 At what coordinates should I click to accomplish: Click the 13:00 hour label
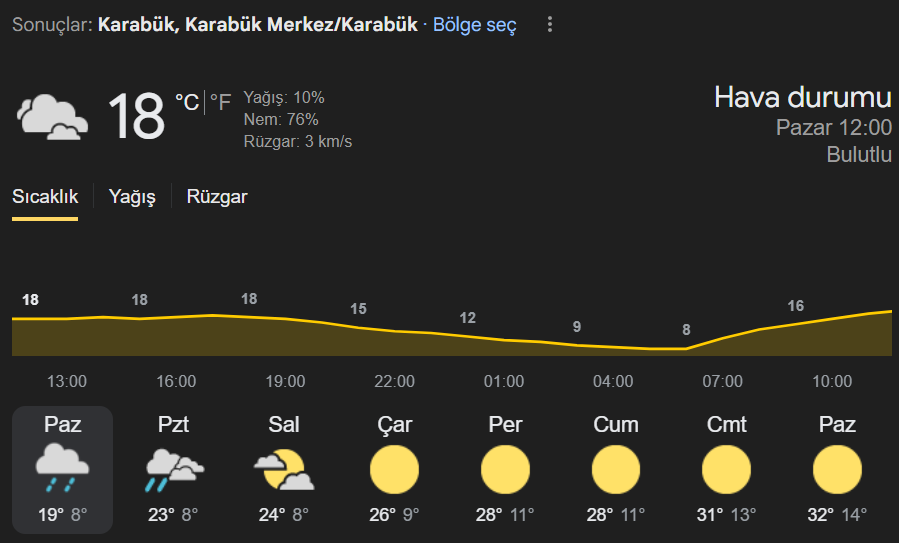[67, 381]
